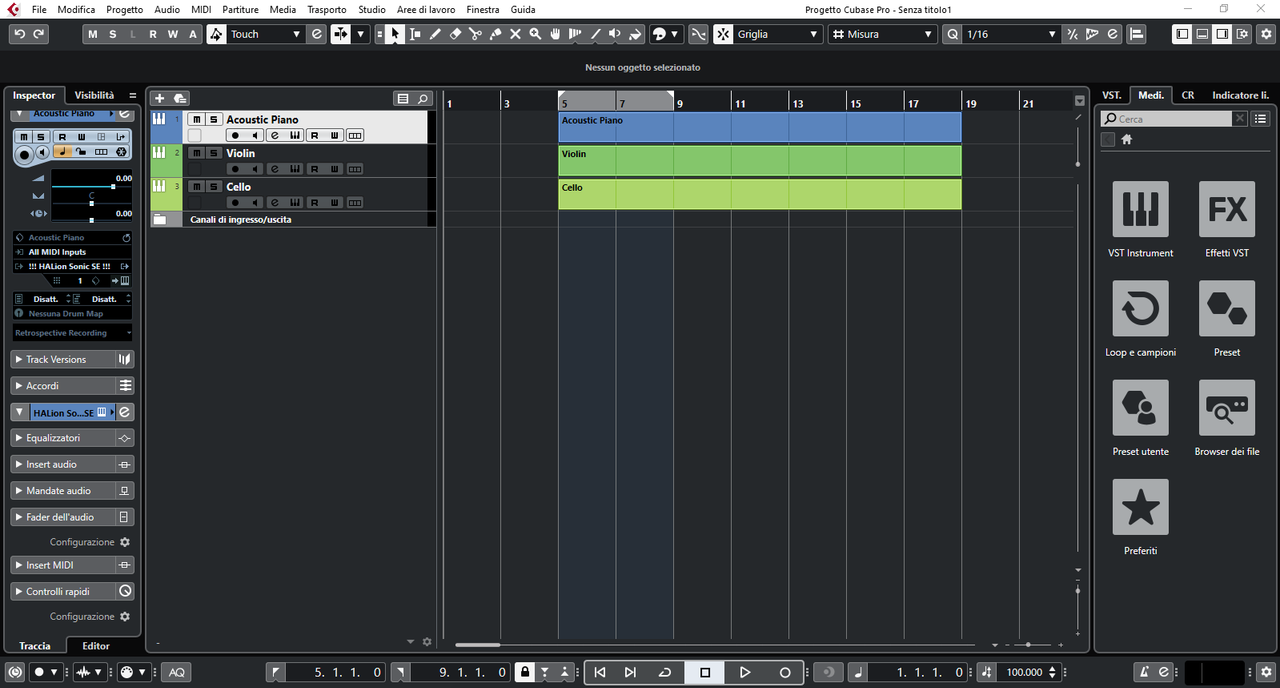Image resolution: width=1280 pixels, height=688 pixels.
Task: Click the Stop transport button
Action: 705,672
